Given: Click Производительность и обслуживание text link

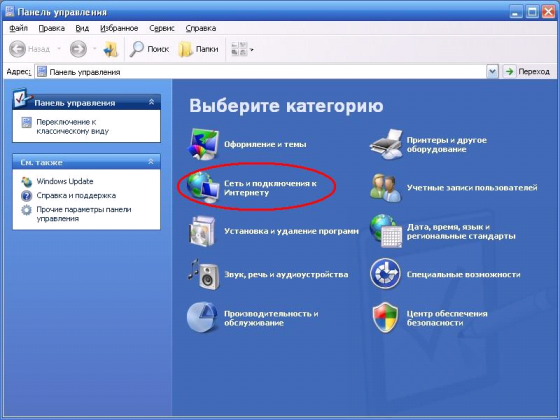Looking at the screenshot, I should 271,318.
